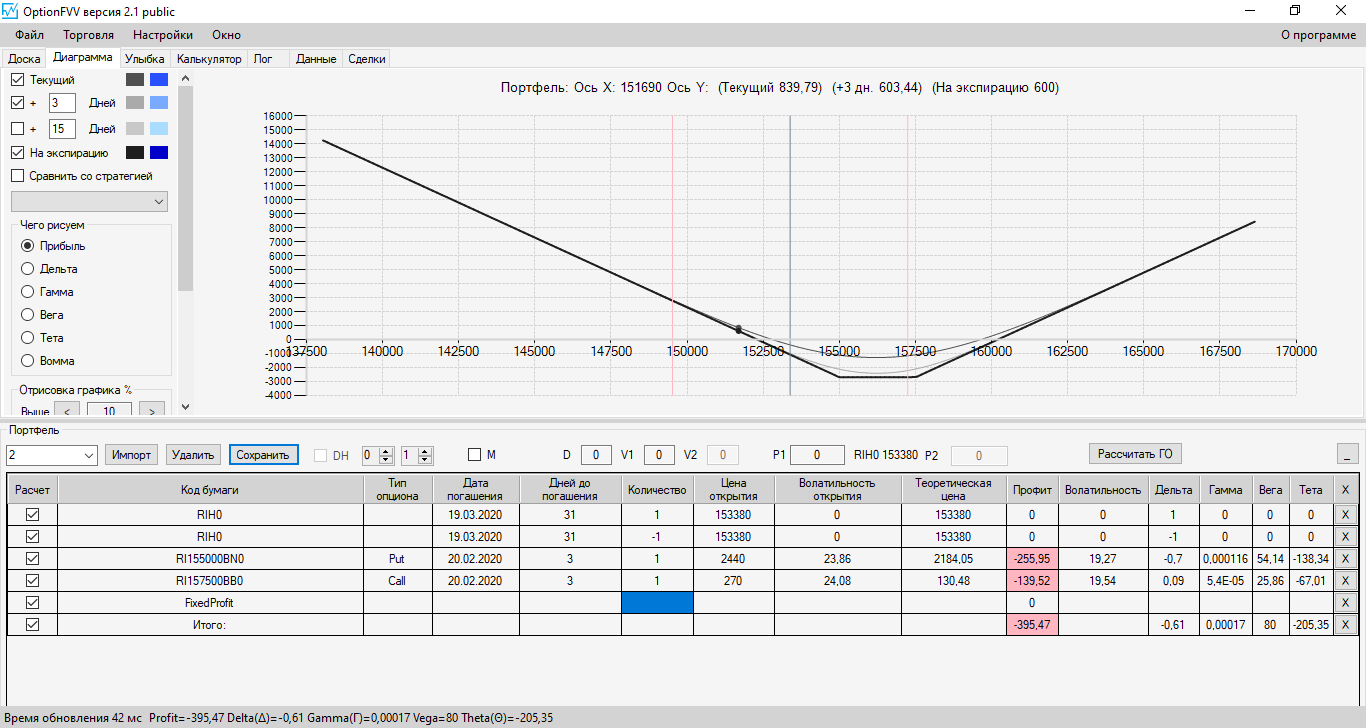This screenshot has height=728, width=1366.
Task: Click the left settings panel vertical scrollbar
Action: click(185, 240)
